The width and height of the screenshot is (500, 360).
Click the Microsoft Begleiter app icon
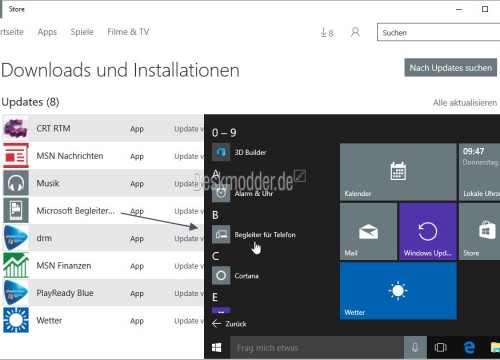[x=16, y=210]
